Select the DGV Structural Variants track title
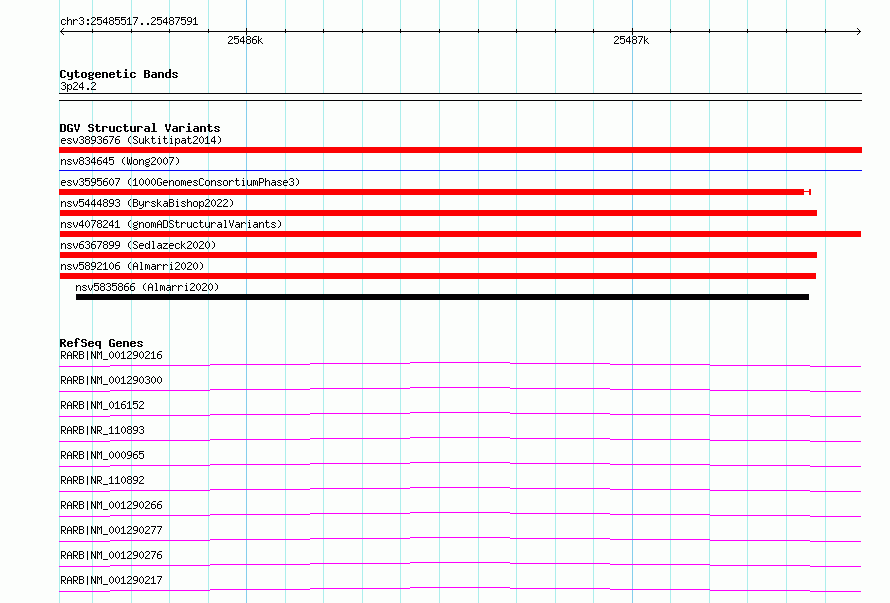Viewport: 890px width, 603px height. [x=140, y=128]
